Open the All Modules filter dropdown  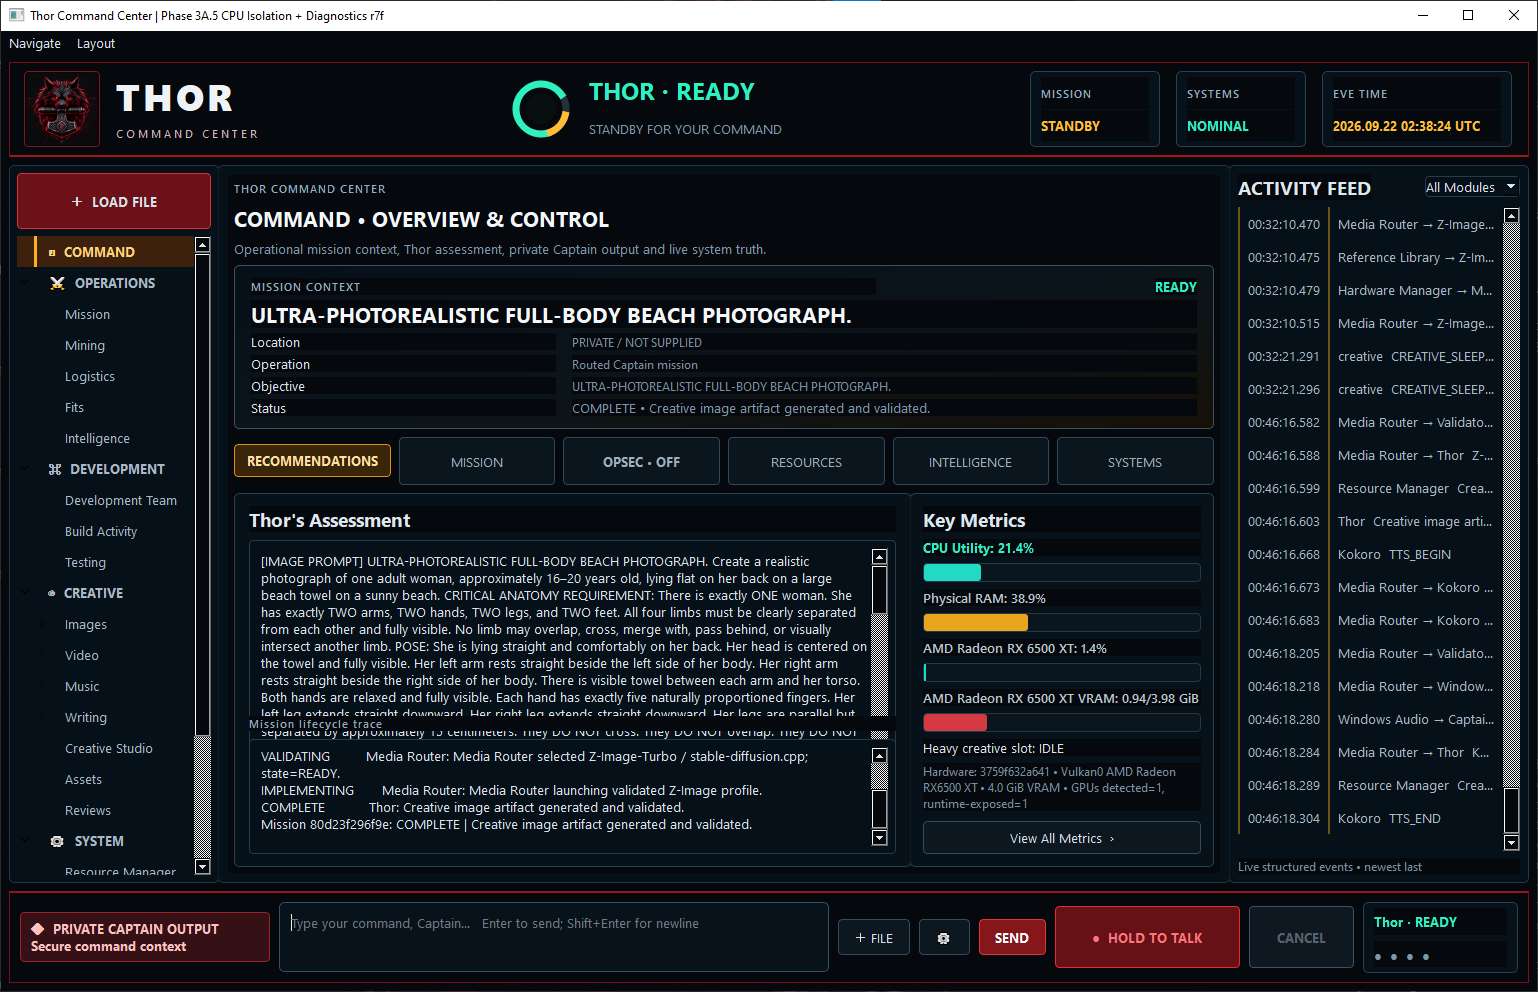1470,187
